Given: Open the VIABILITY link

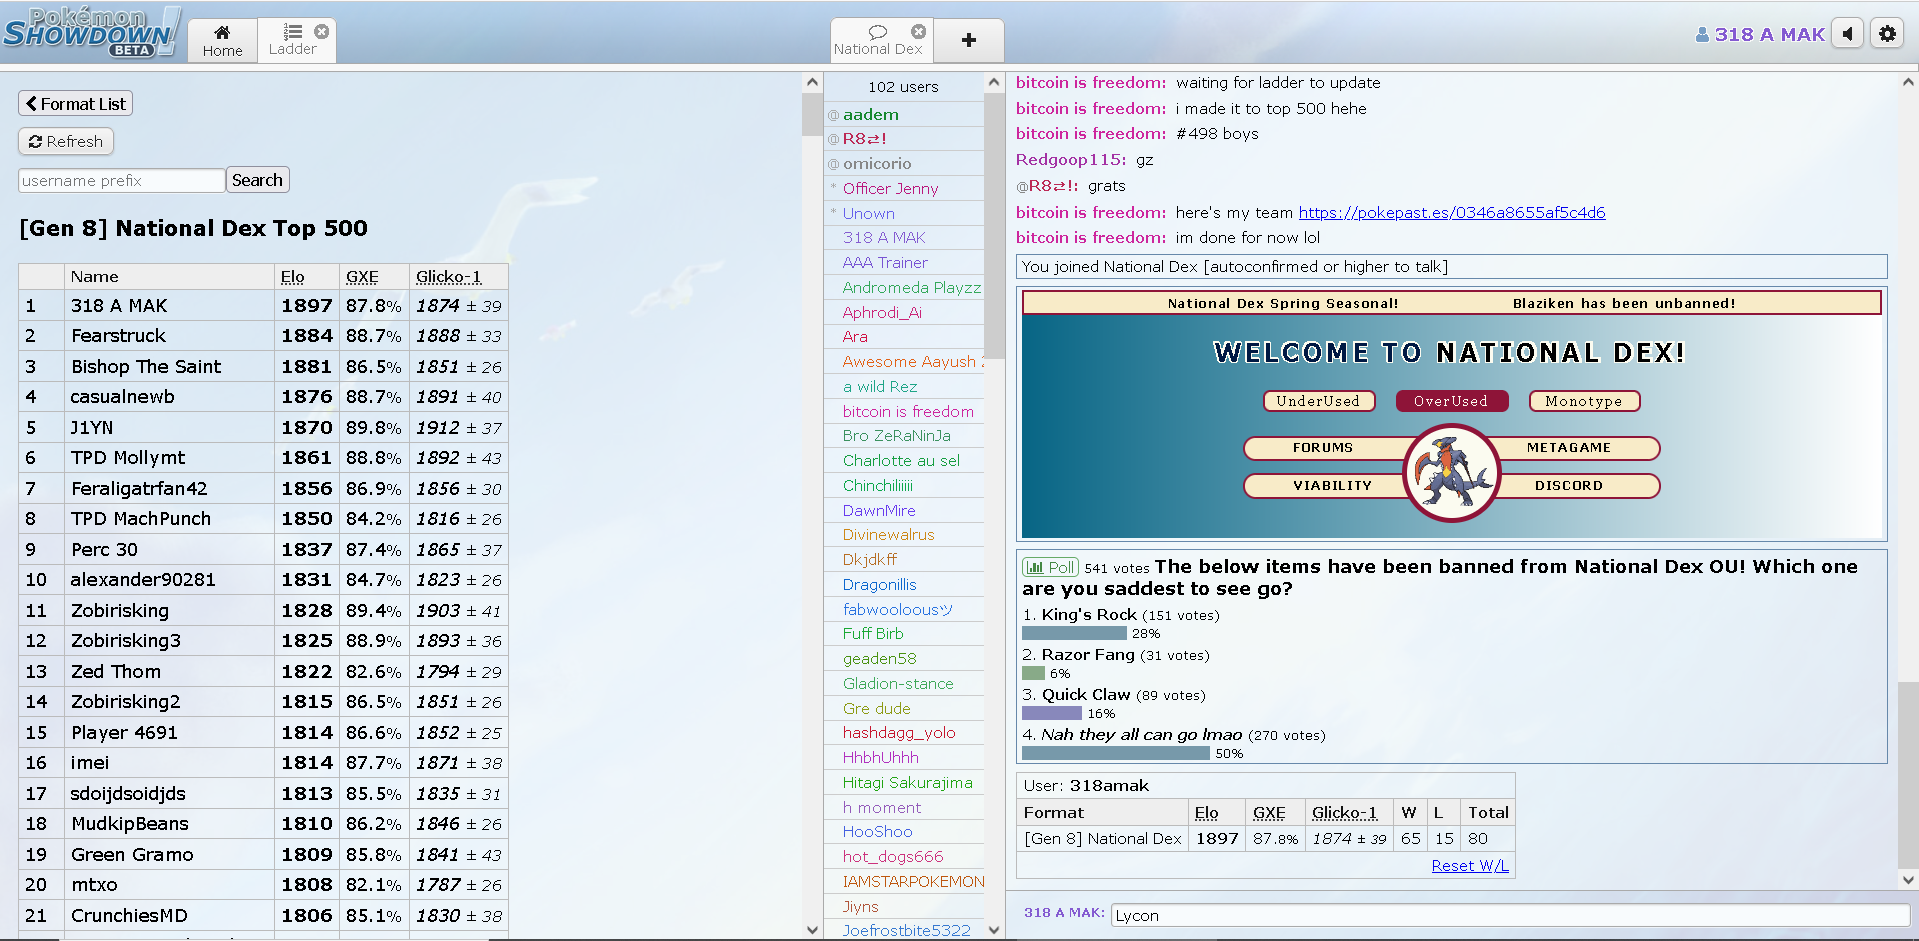Looking at the screenshot, I should point(1332,486).
